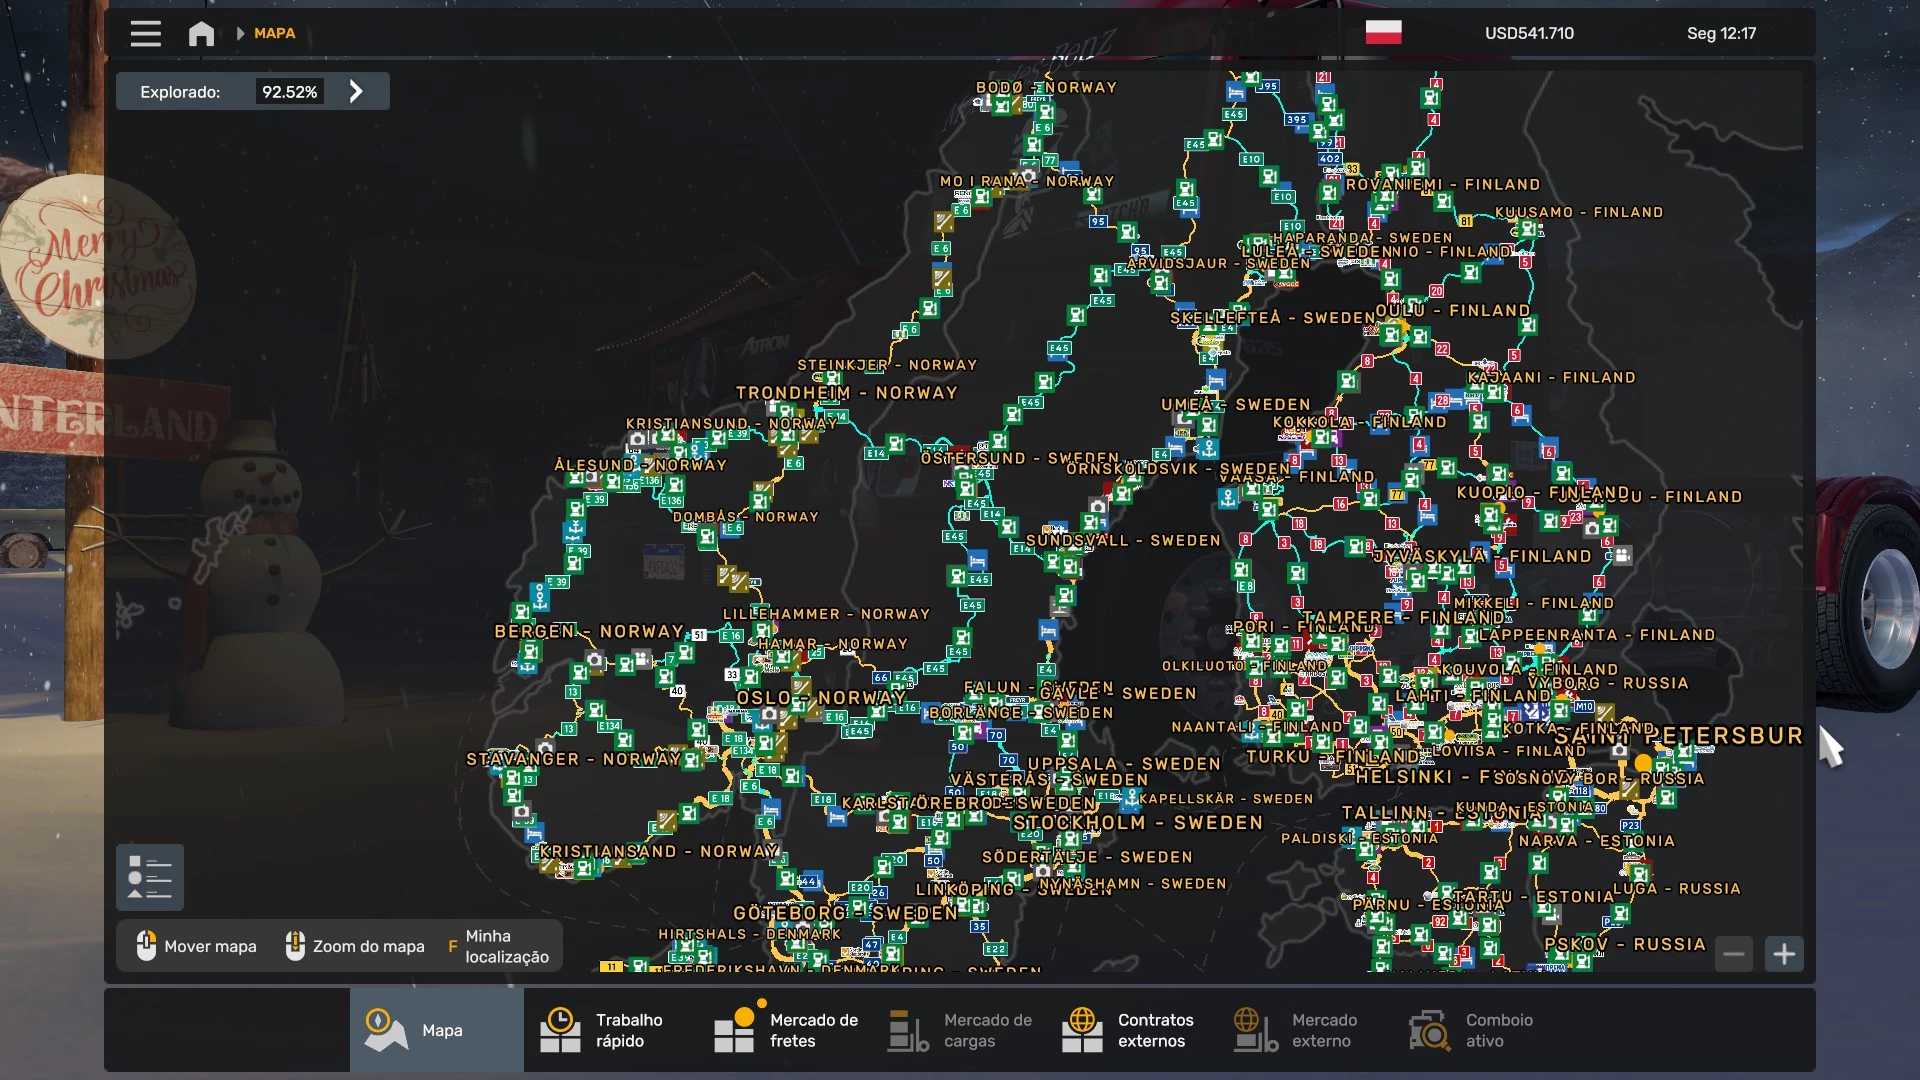Go to the home screen icon
This screenshot has height=1080, width=1920.
(201, 34)
